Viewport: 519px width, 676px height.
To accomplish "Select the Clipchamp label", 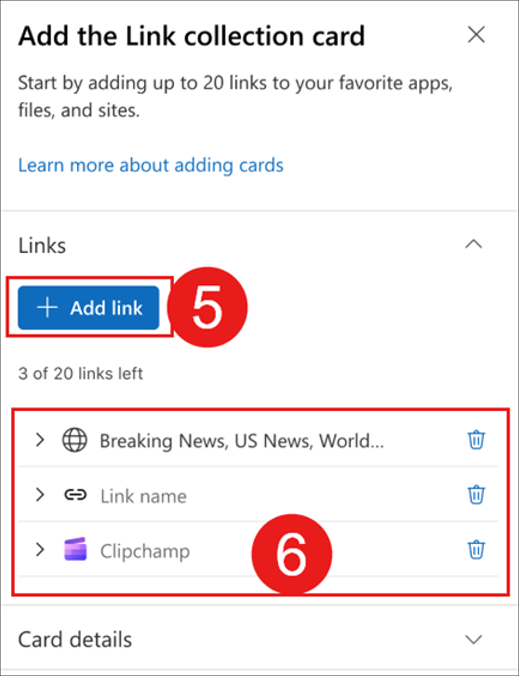I will point(145,552).
